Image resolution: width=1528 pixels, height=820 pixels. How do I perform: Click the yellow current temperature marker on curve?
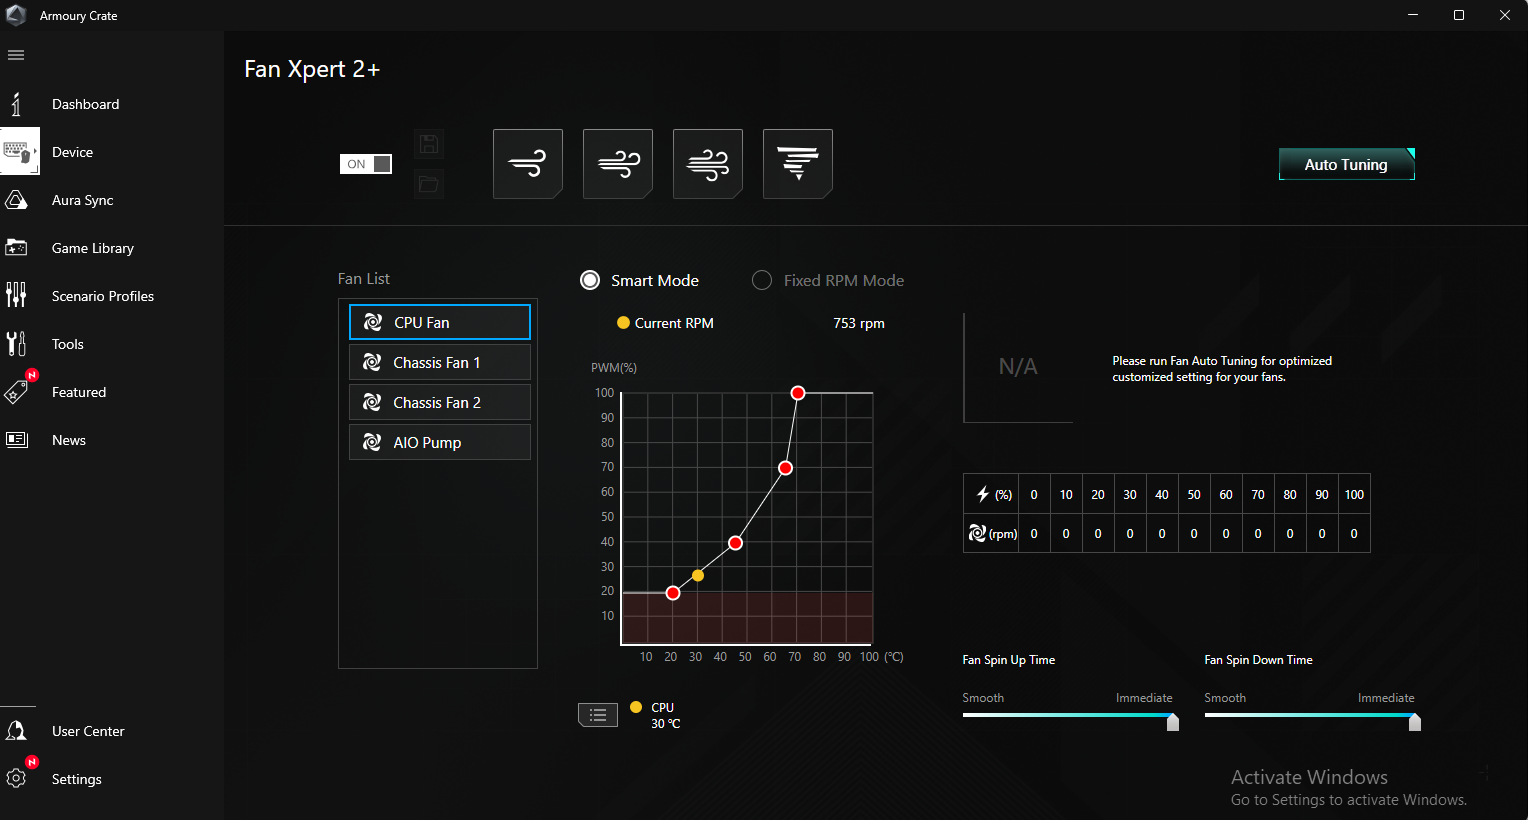[x=698, y=575]
